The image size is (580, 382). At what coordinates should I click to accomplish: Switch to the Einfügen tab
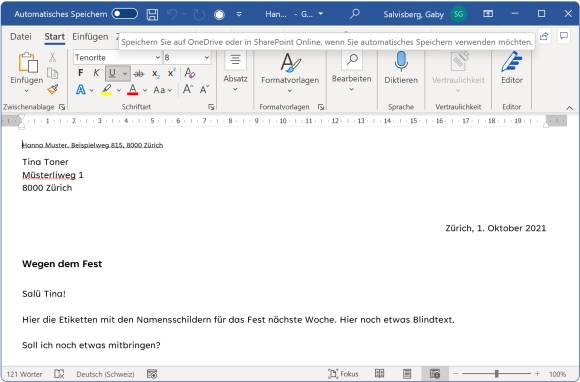point(90,37)
